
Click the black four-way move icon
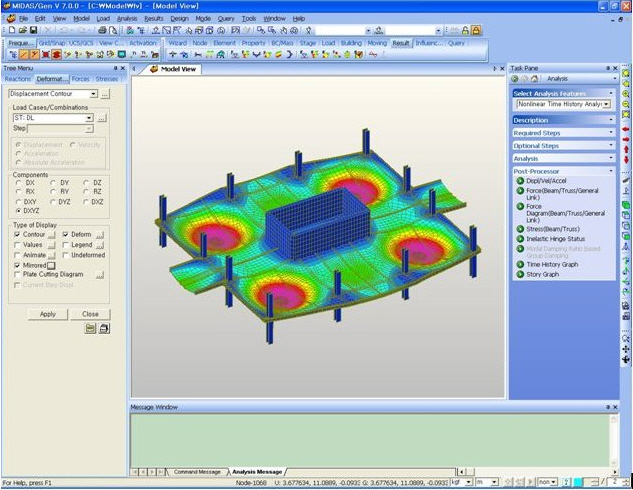point(626,349)
